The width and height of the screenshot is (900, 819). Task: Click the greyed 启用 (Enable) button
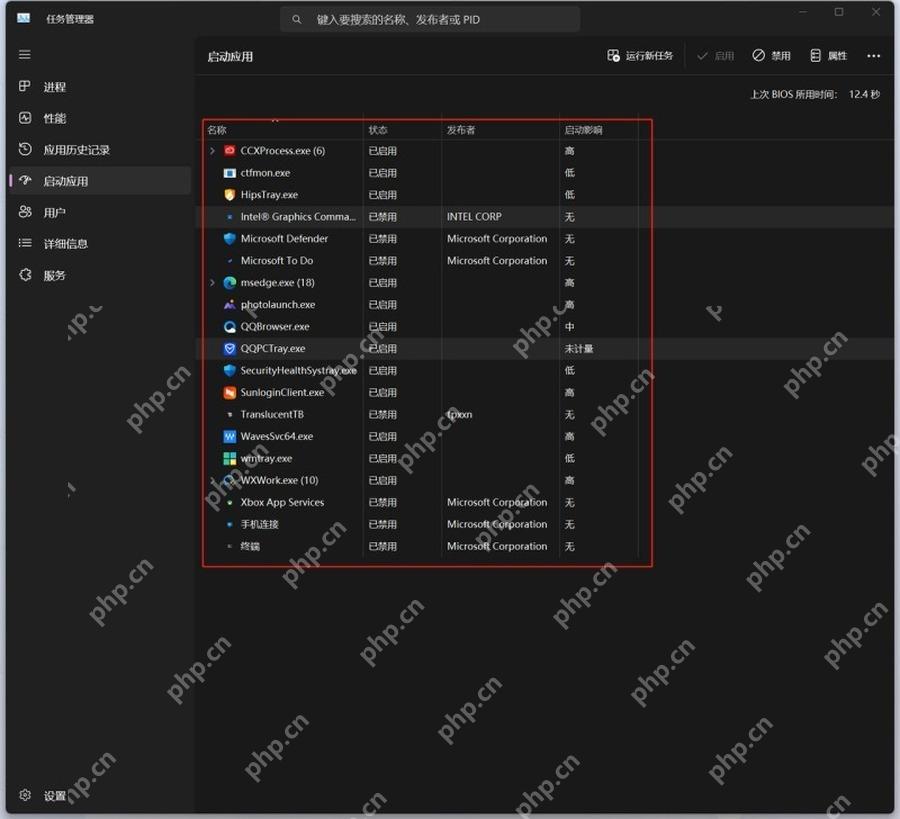click(x=715, y=56)
